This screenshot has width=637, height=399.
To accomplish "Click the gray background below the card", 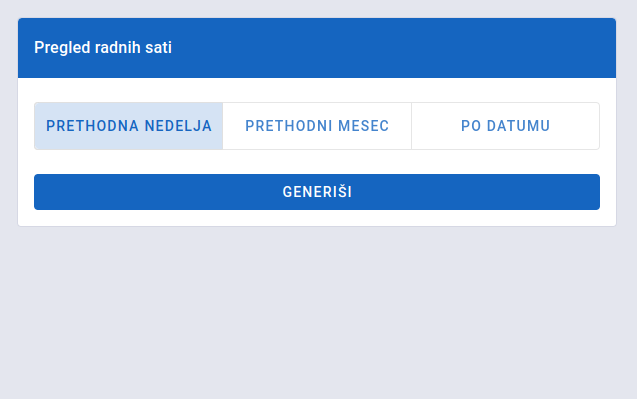I will (x=317, y=313).
